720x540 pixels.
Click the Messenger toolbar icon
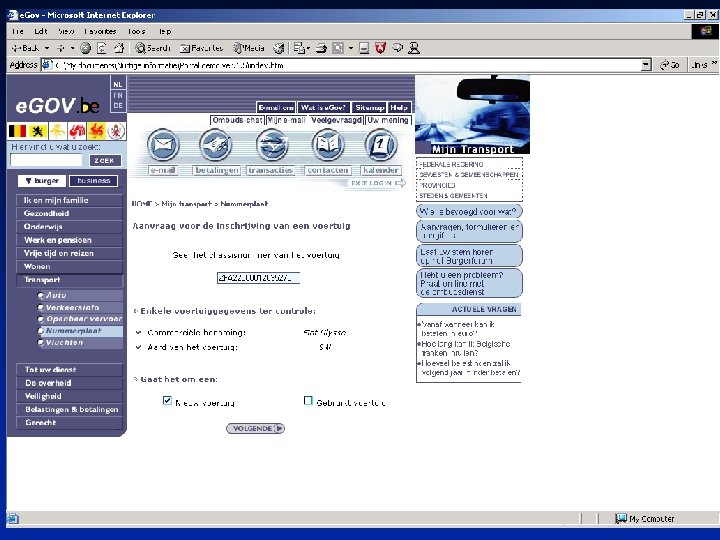(414, 48)
